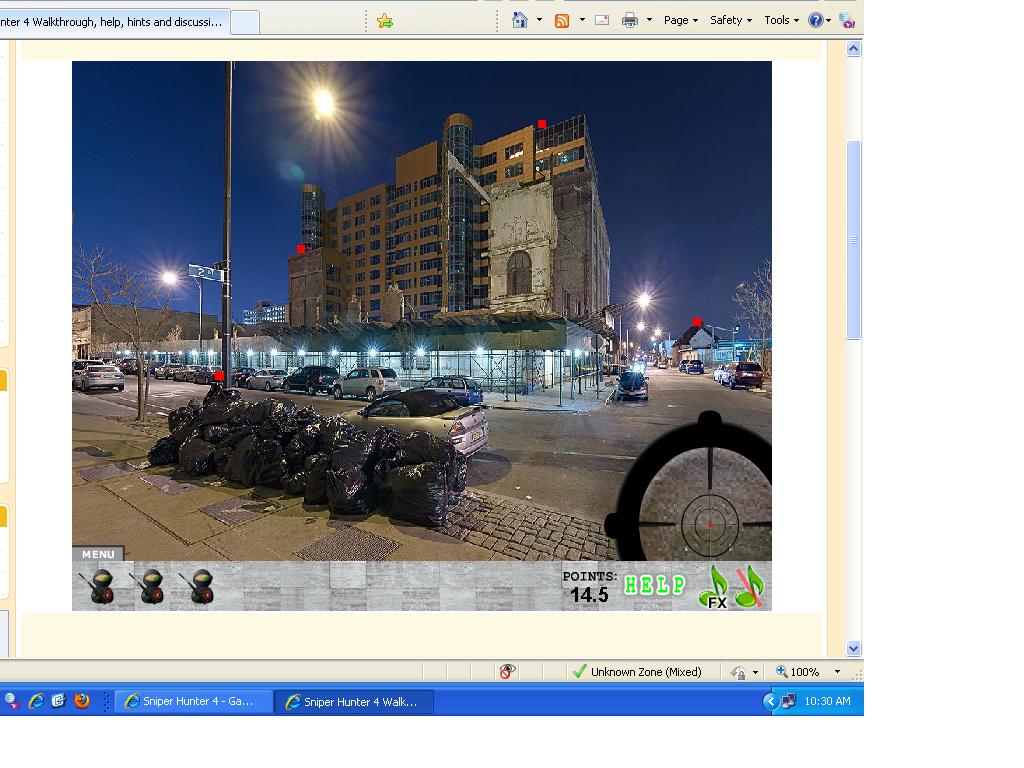Open the Tools dropdown menu
The width and height of the screenshot is (1024, 768).
(x=781, y=20)
